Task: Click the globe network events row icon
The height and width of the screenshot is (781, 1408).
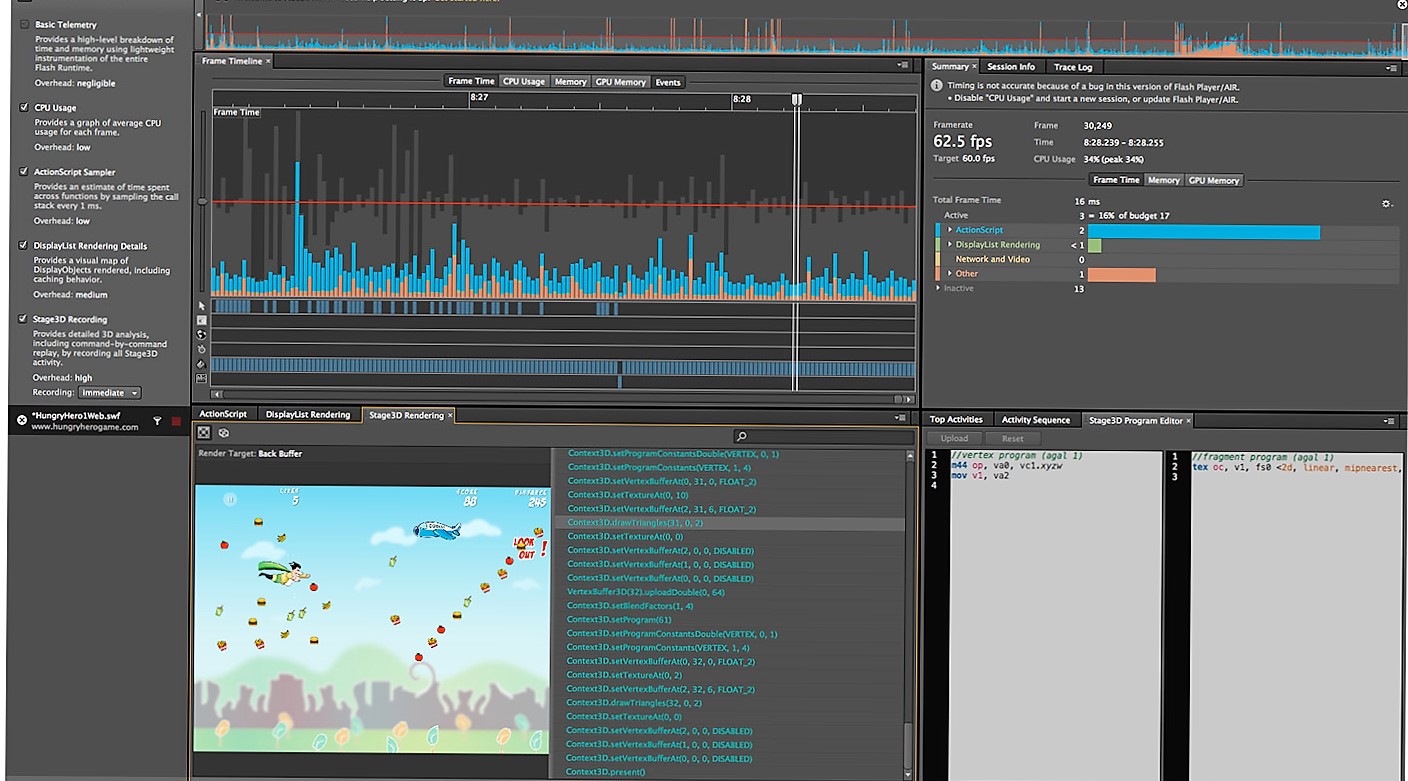Action: 201,334
